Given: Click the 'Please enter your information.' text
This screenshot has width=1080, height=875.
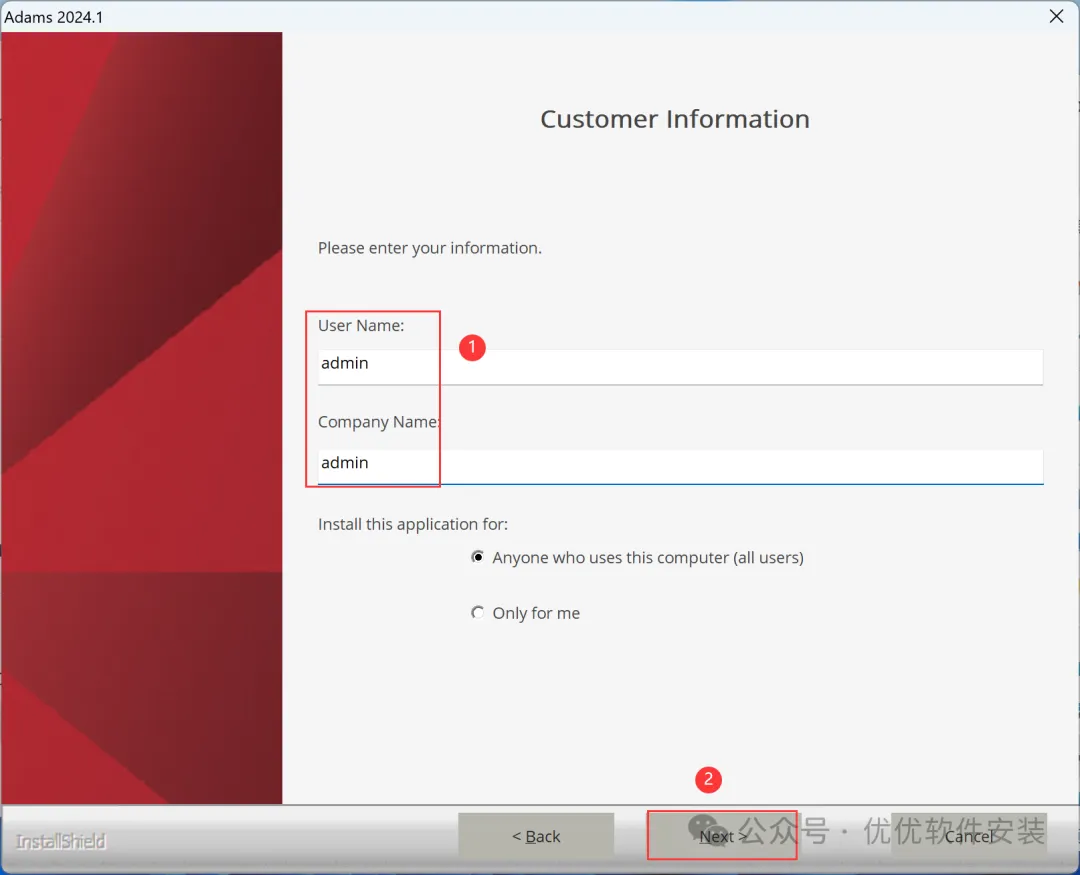Looking at the screenshot, I should (x=430, y=248).
